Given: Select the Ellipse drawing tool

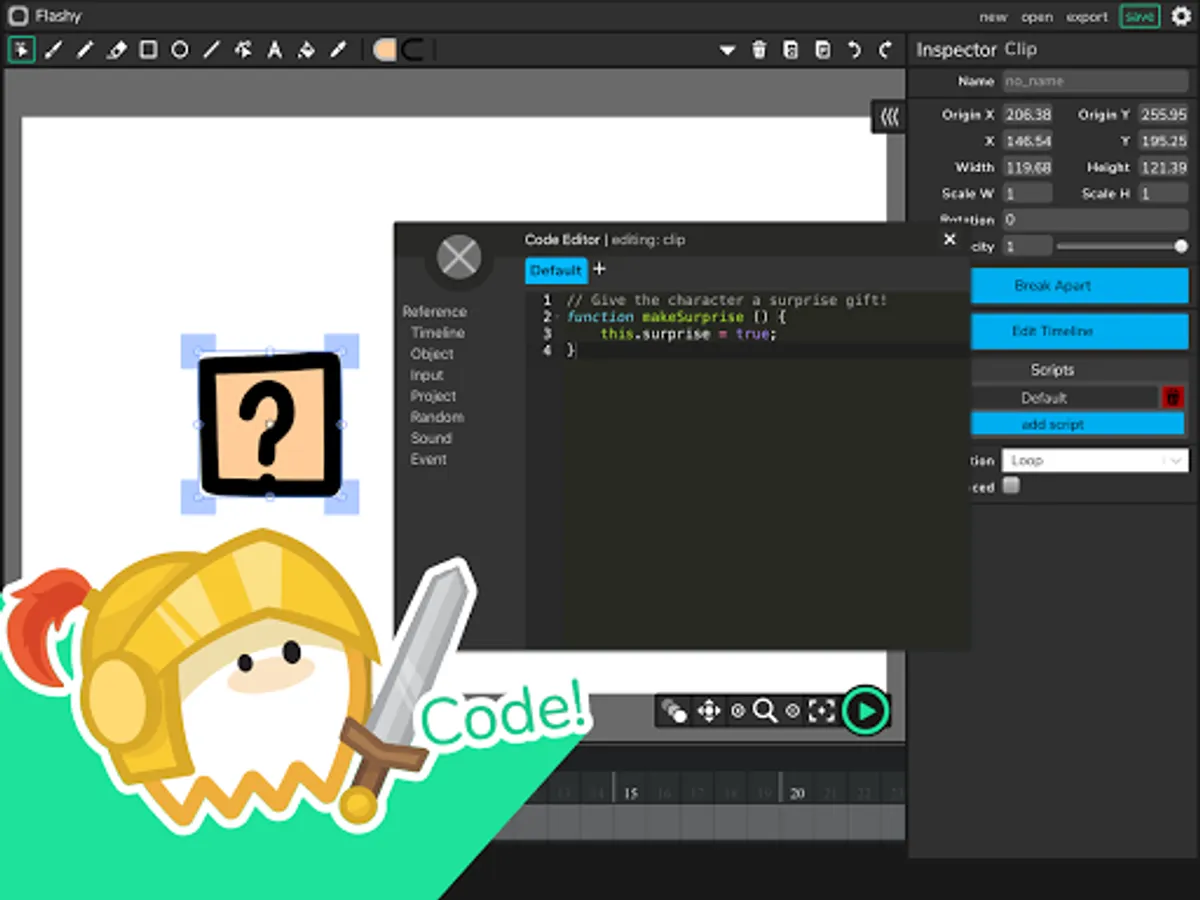Looking at the screenshot, I should click(x=180, y=50).
